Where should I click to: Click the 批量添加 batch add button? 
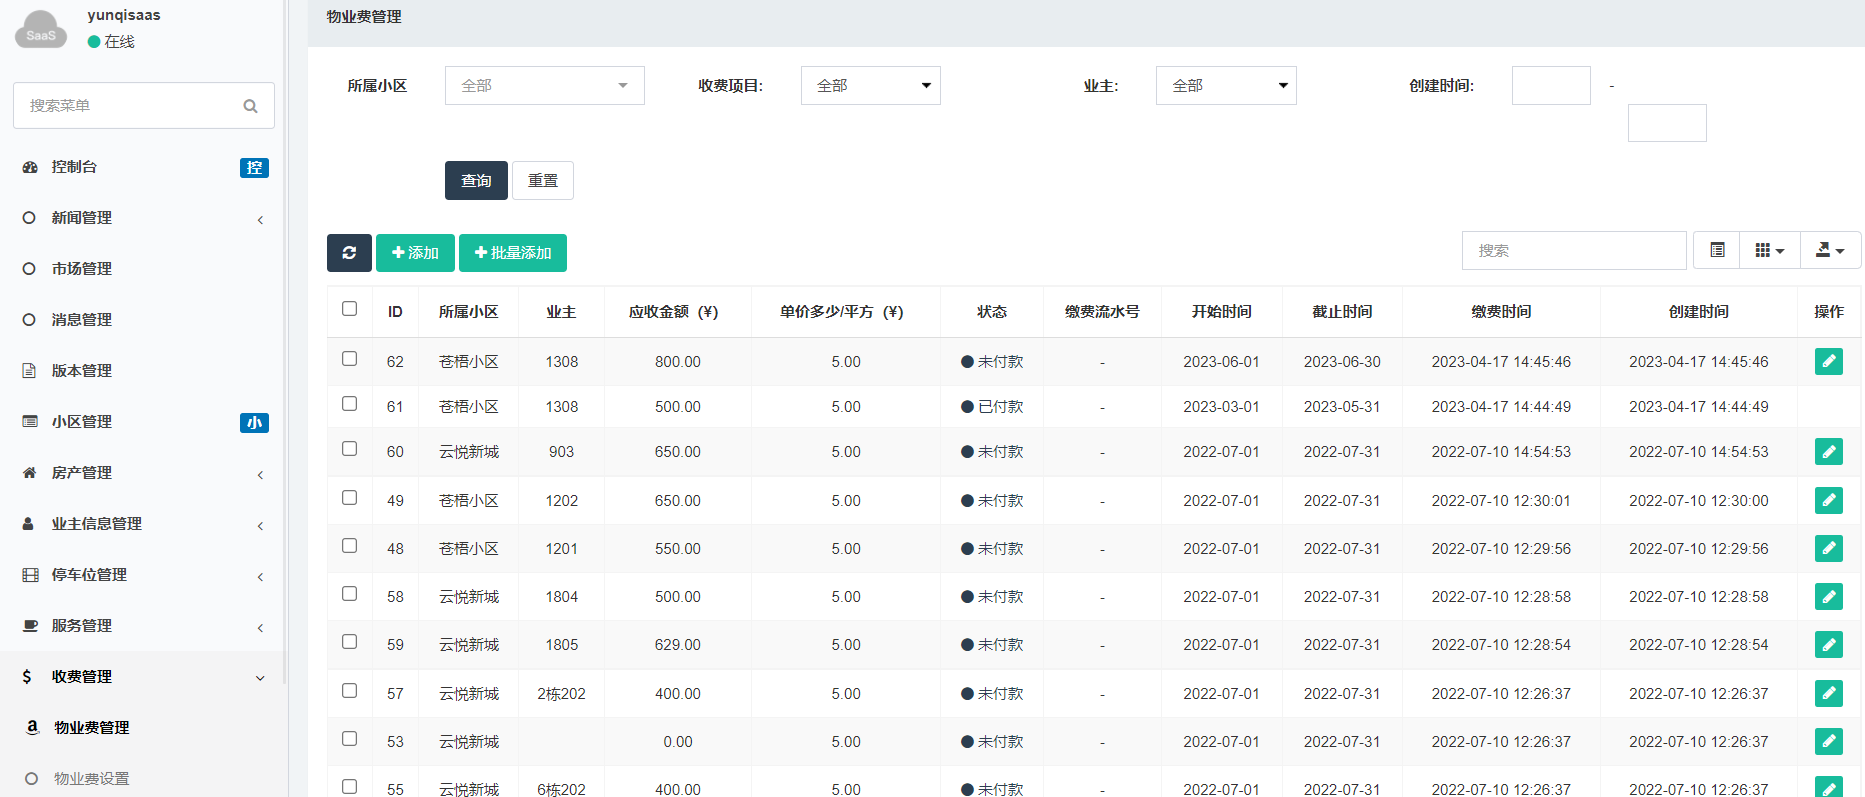513,253
